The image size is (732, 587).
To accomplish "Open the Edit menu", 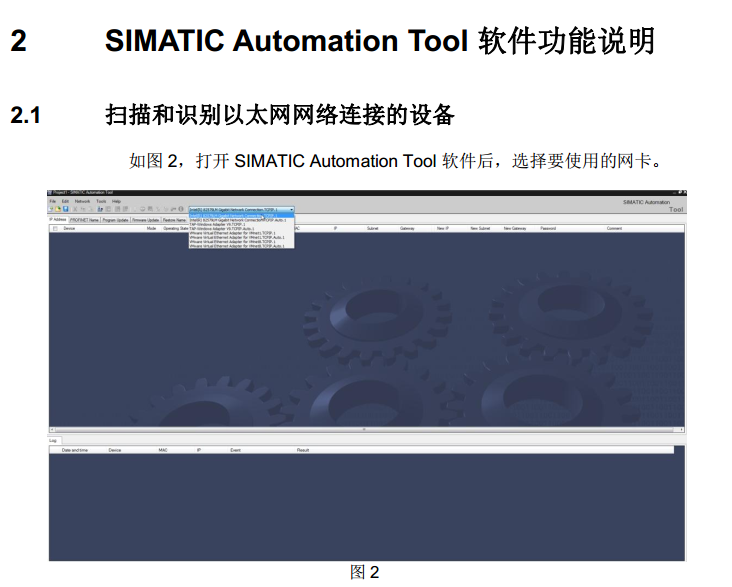I will 65,201.
